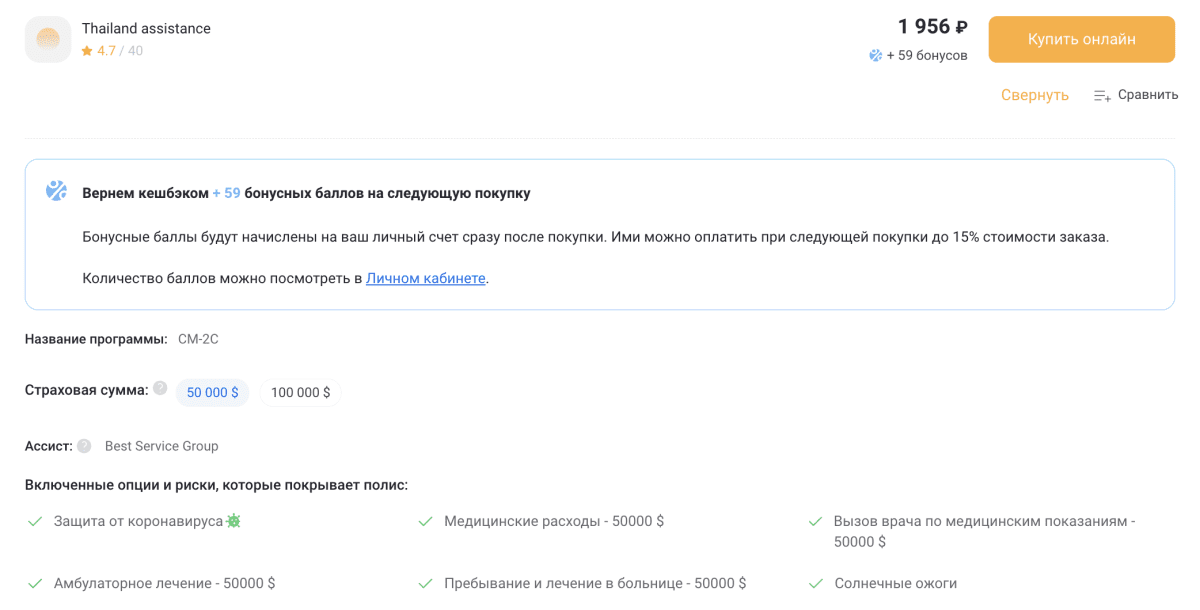Collapse details with Свернуть
This screenshot has height=610, width=1200.
tap(1034, 95)
